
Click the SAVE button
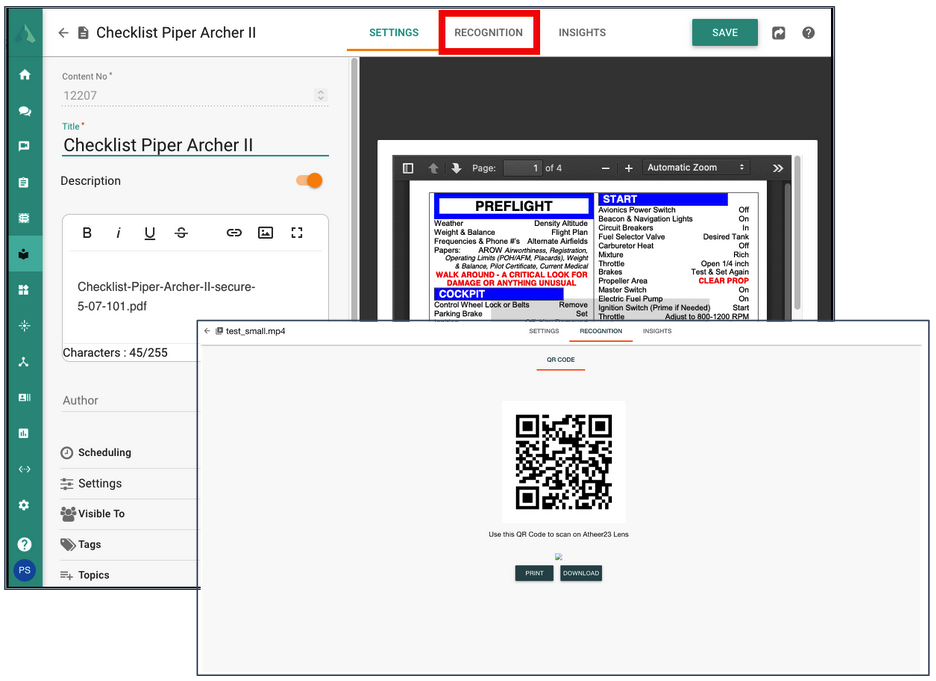click(725, 33)
